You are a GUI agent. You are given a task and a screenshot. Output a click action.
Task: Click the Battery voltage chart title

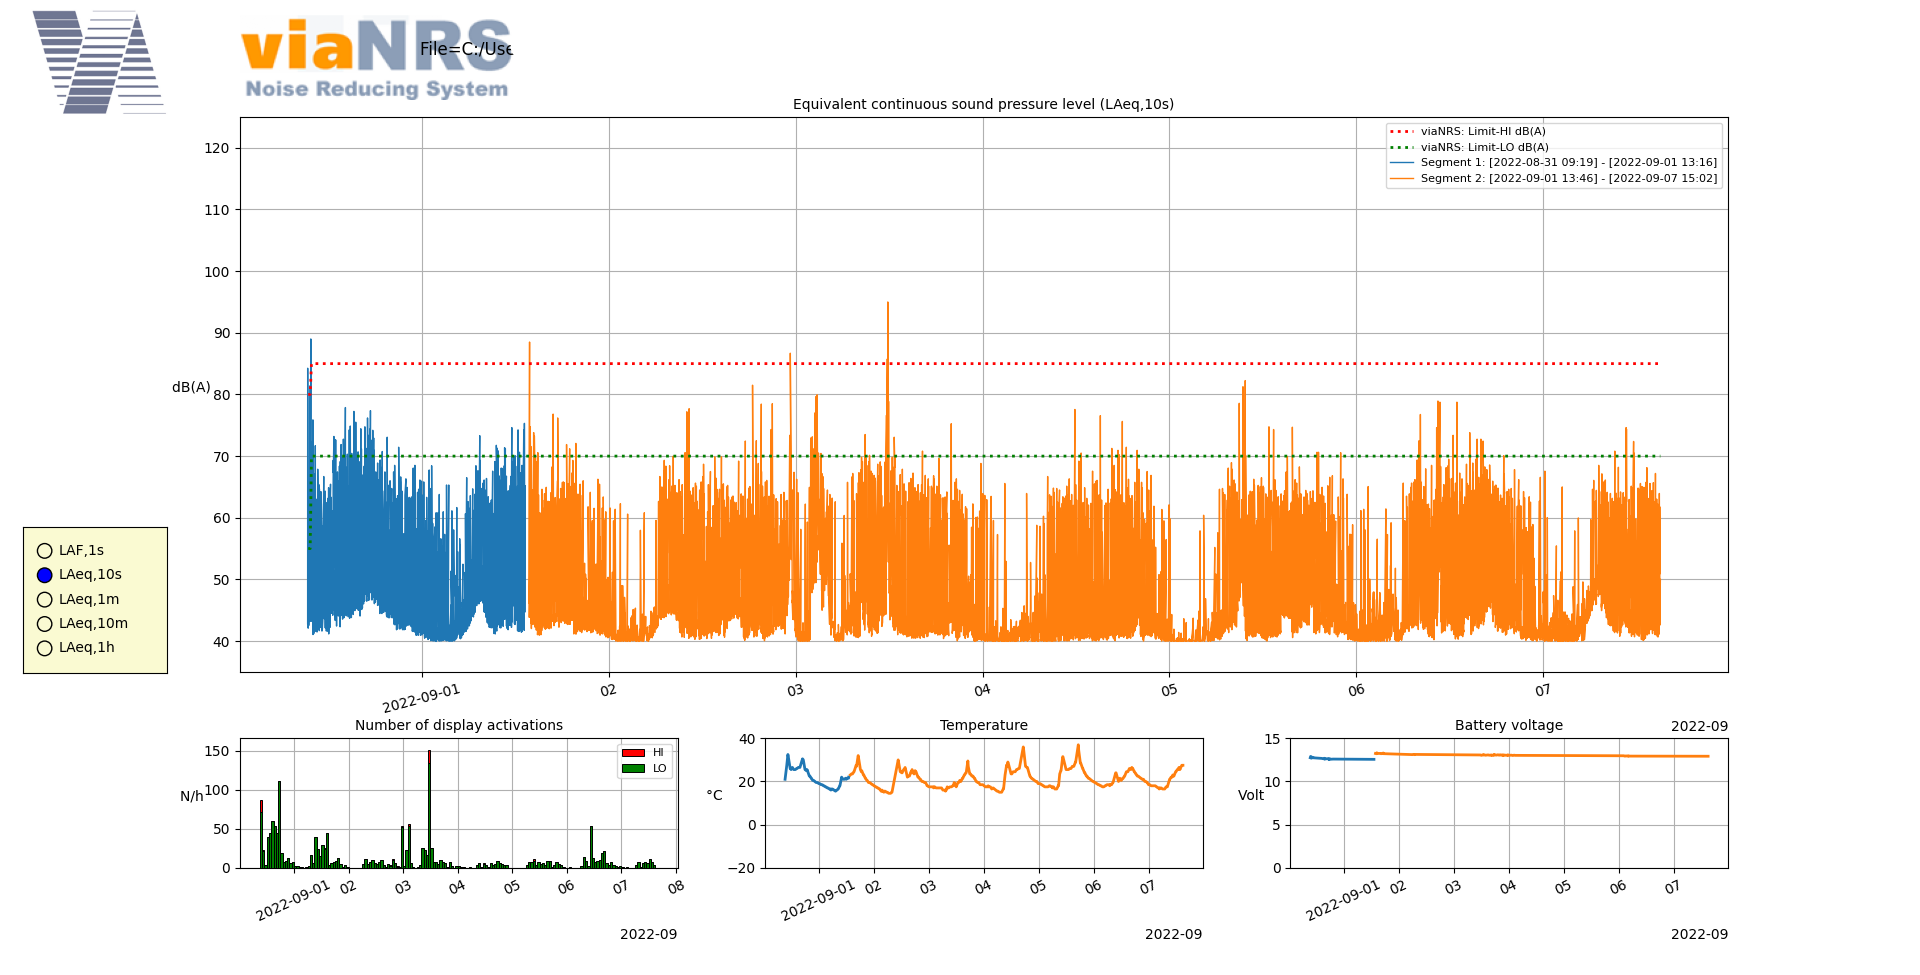tap(1508, 726)
